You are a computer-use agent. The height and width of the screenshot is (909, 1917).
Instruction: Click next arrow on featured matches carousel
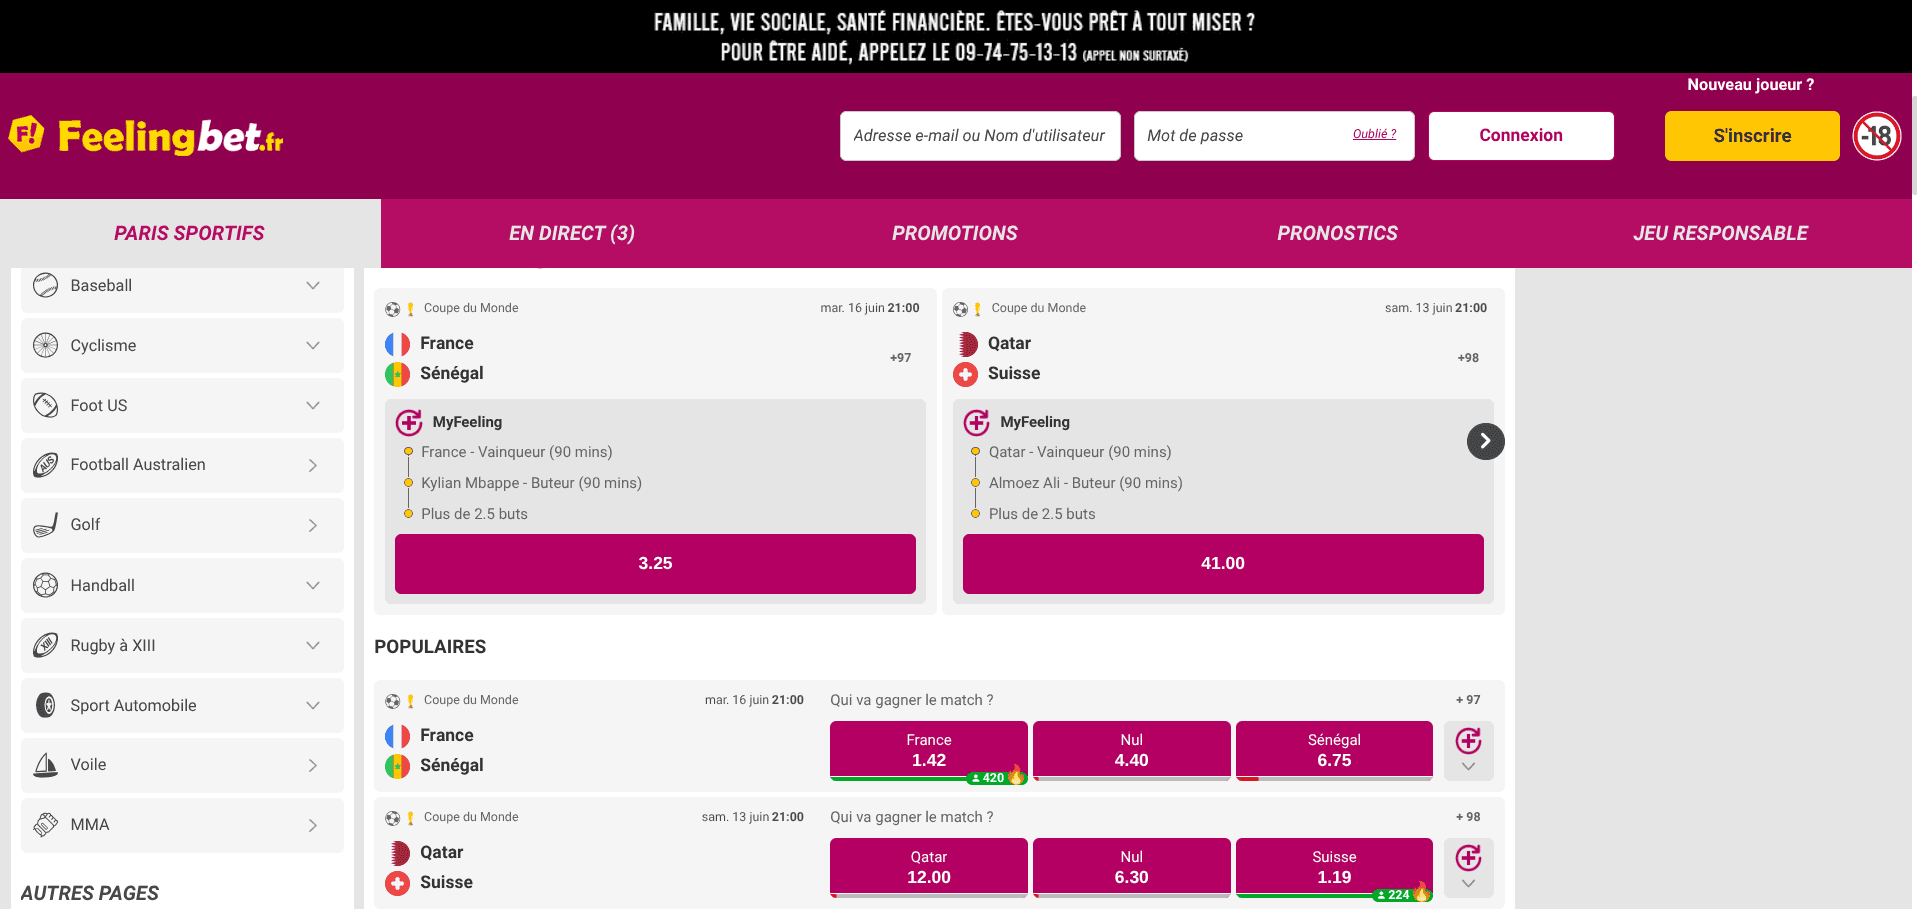[1485, 441]
